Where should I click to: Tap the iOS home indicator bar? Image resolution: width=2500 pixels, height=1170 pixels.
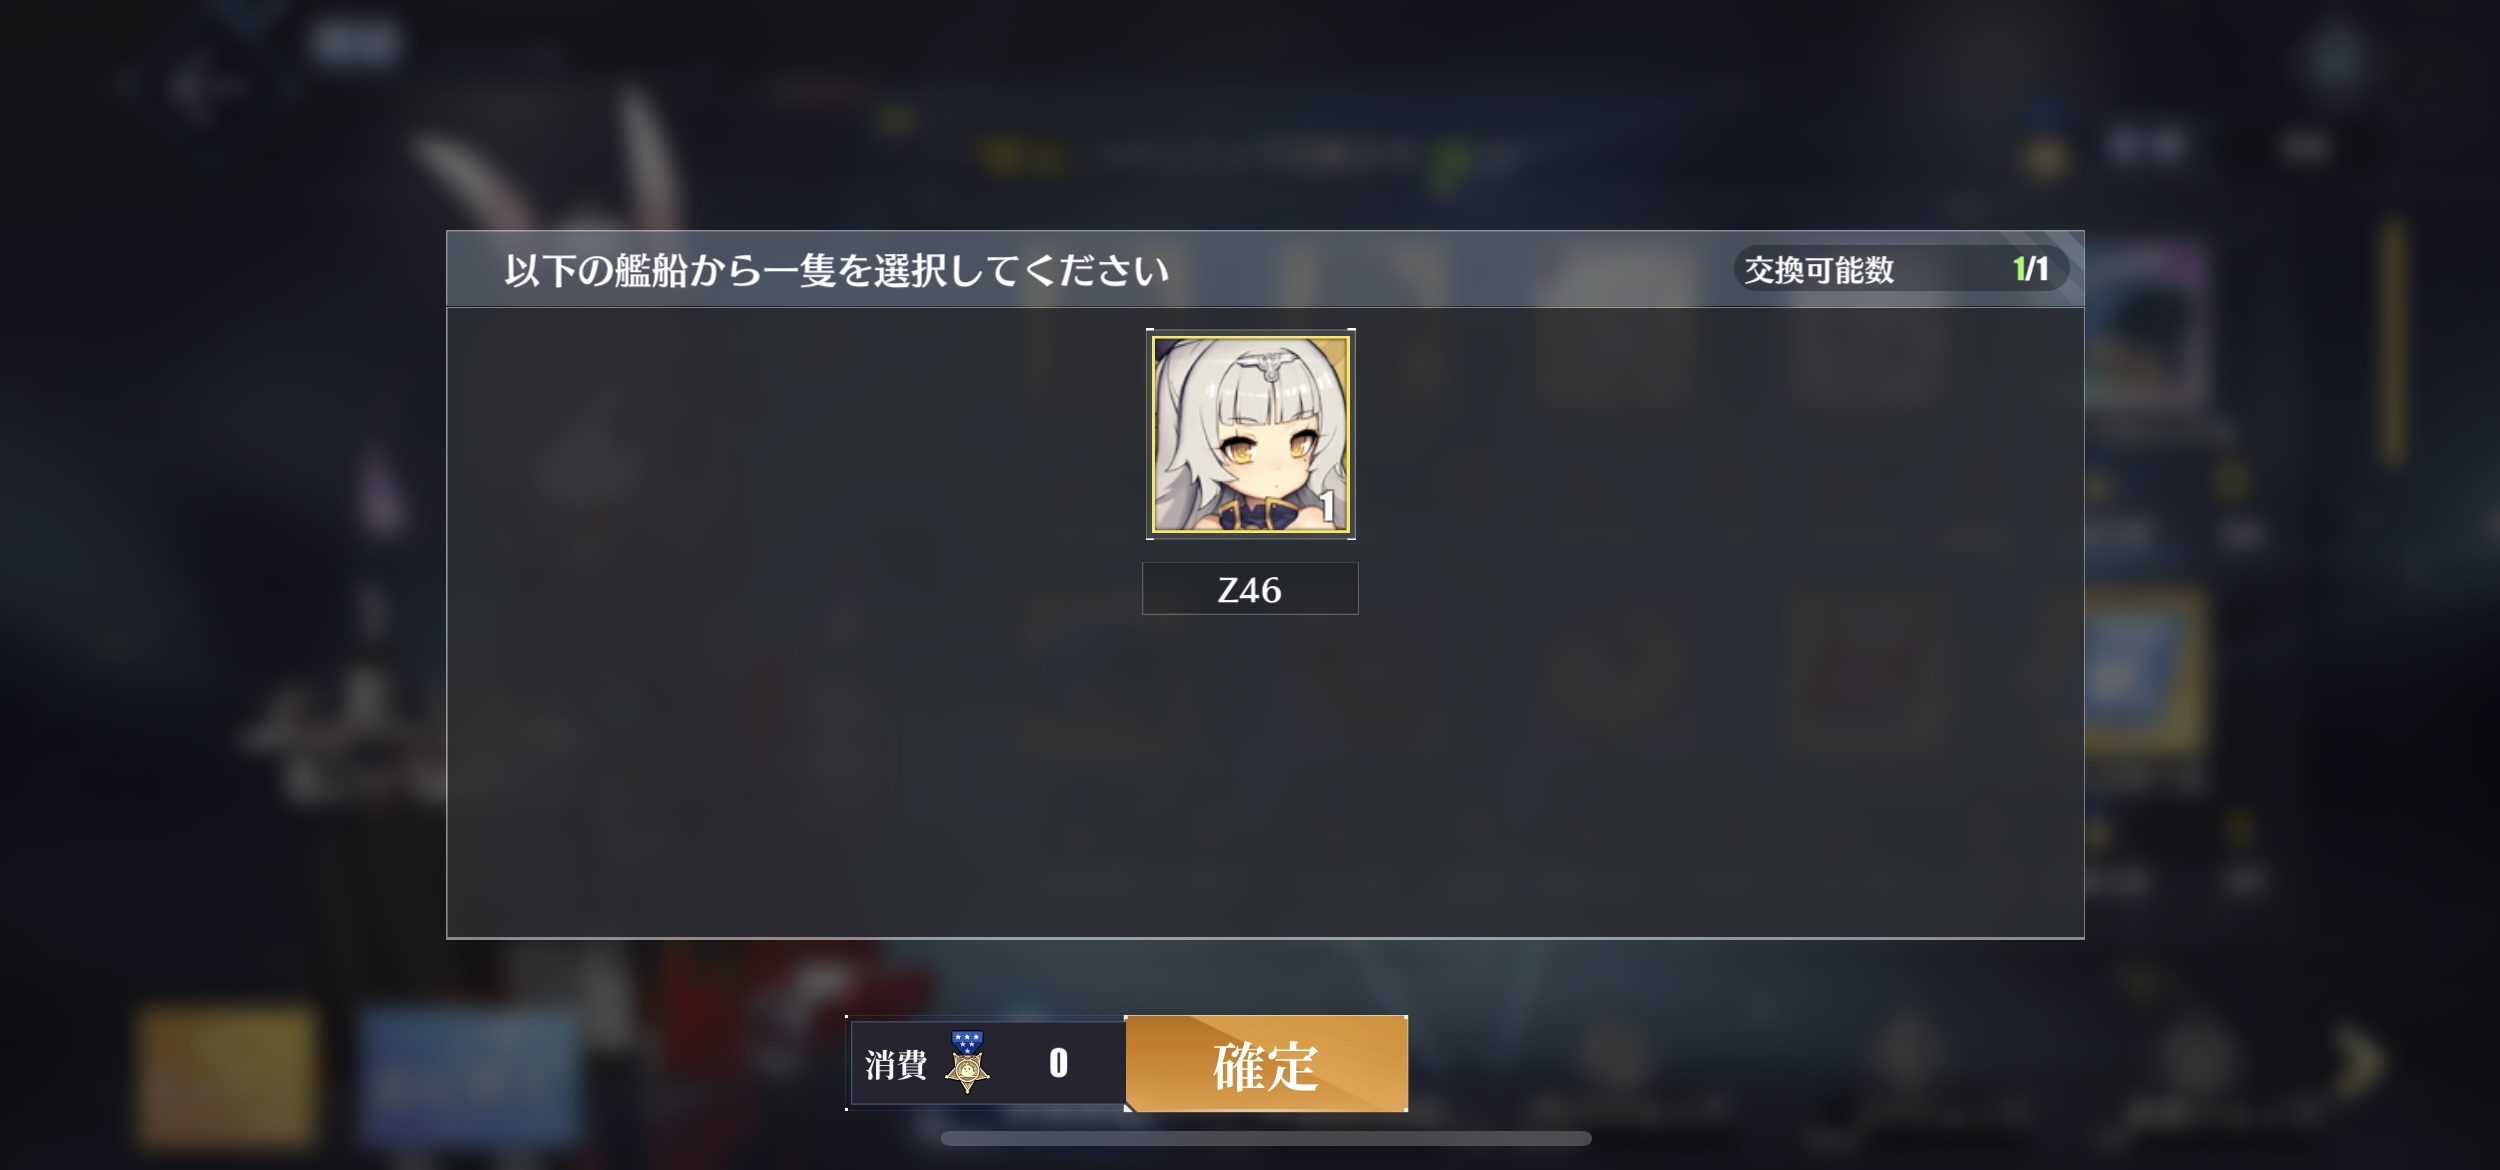pyautogui.click(x=1266, y=1138)
